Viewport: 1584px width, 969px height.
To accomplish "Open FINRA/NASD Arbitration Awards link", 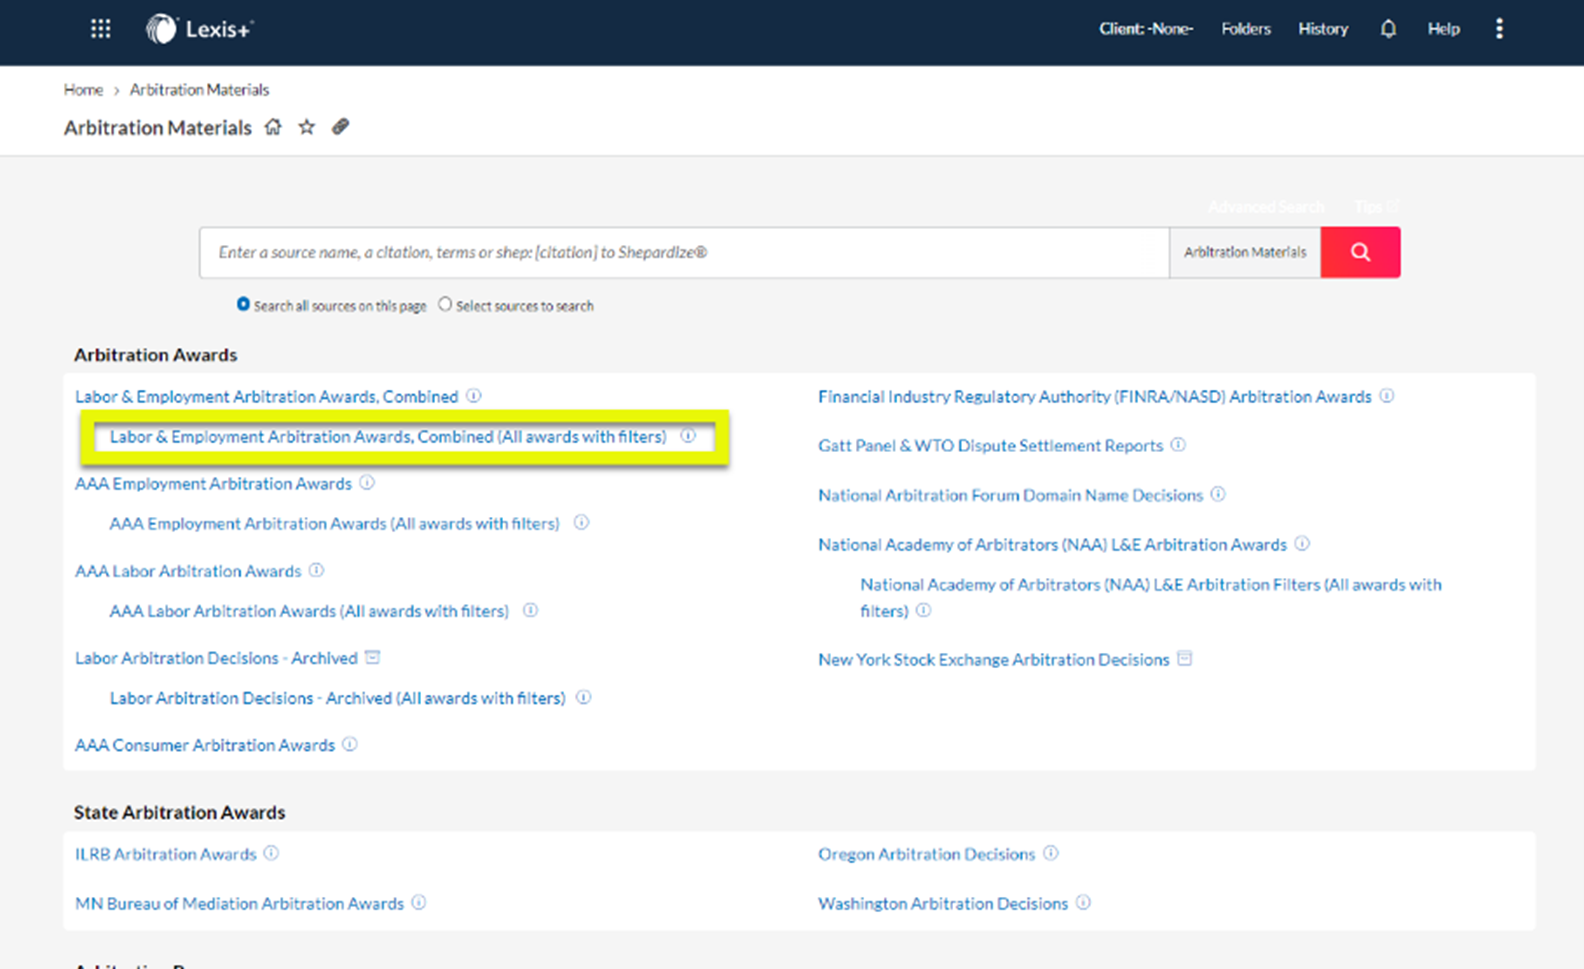I will click(x=1095, y=397).
